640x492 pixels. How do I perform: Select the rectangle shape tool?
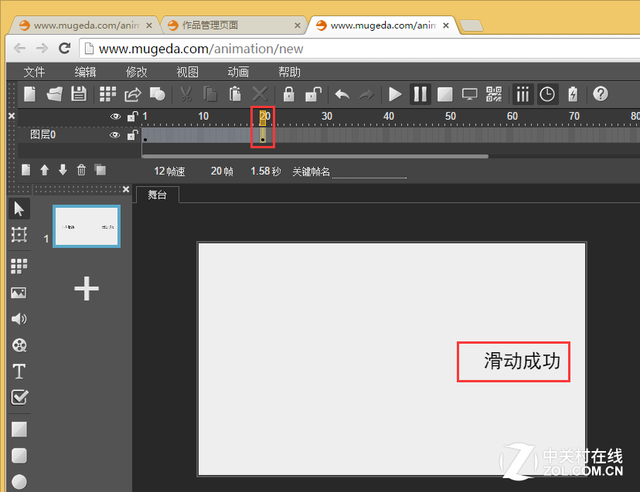tap(19, 429)
